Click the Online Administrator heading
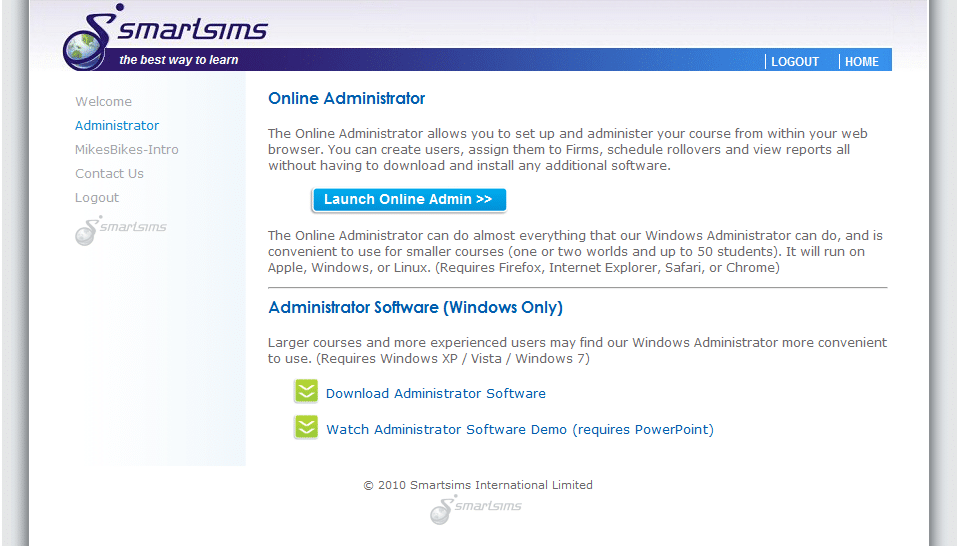Viewport: 958px width, 546px height. 346,99
